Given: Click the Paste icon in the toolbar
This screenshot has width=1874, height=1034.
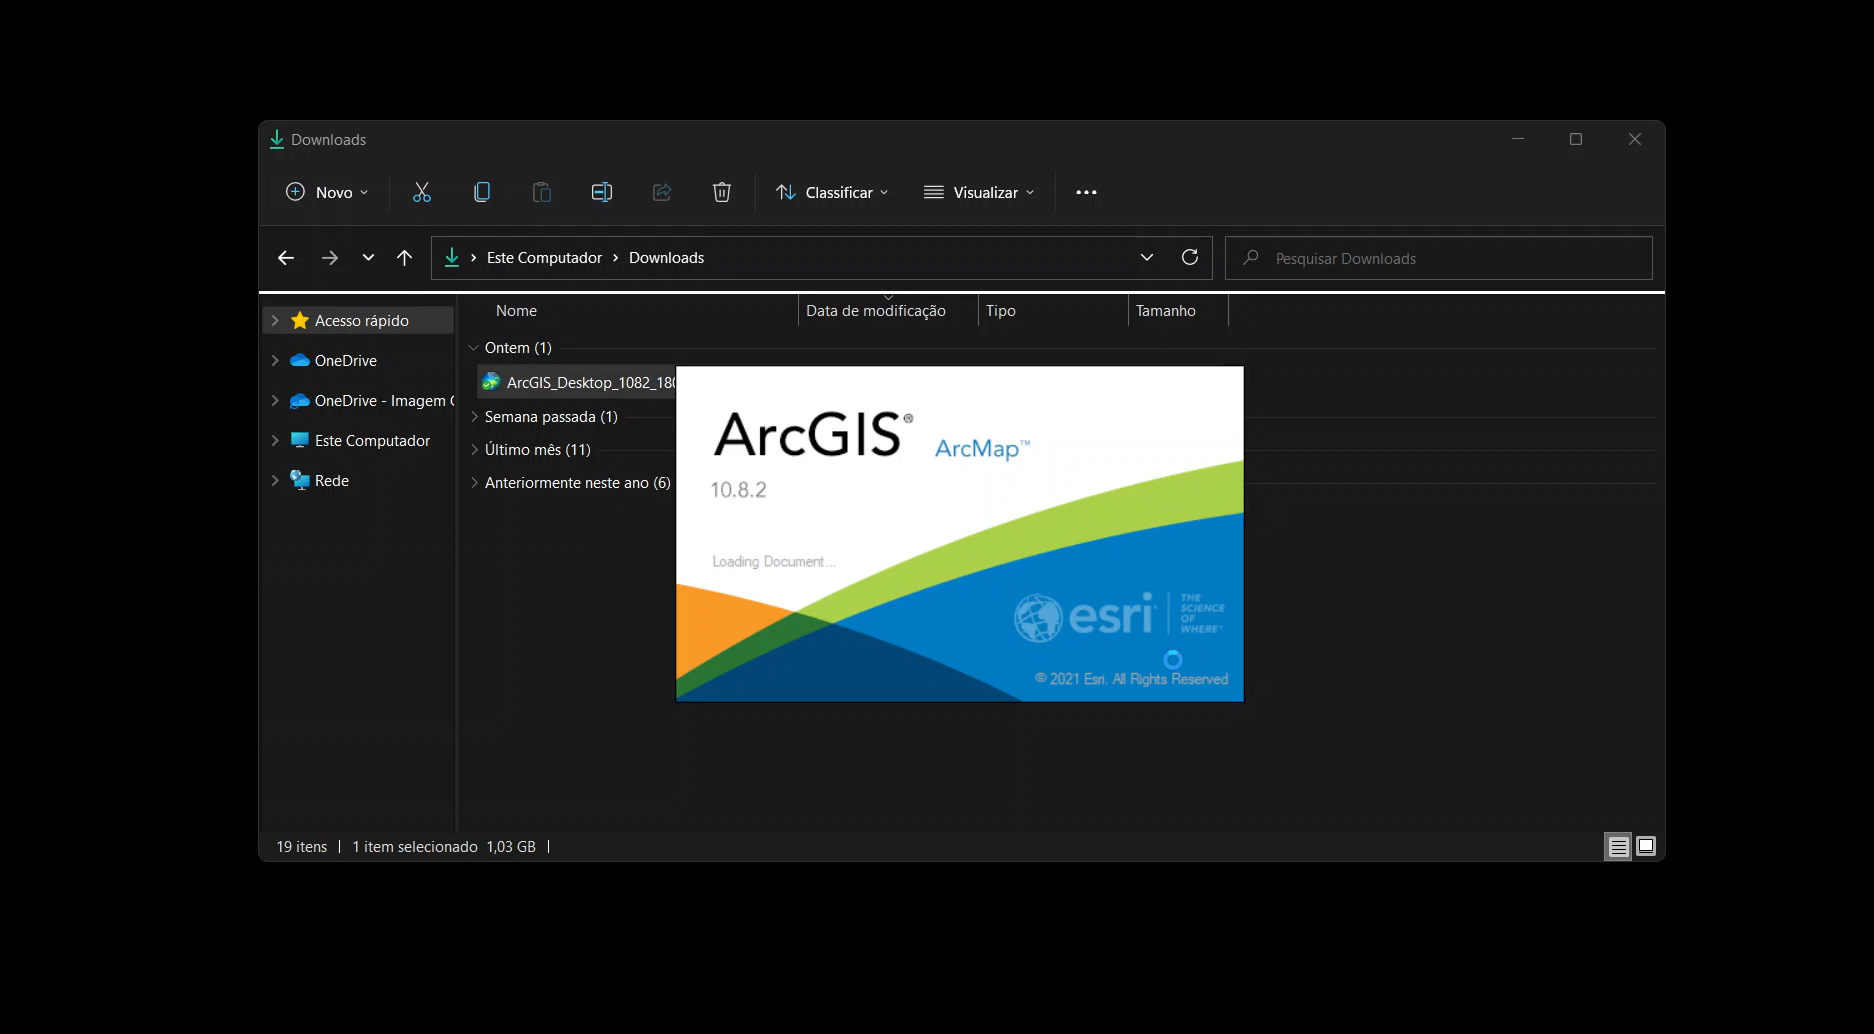Looking at the screenshot, I should point(541,192).
